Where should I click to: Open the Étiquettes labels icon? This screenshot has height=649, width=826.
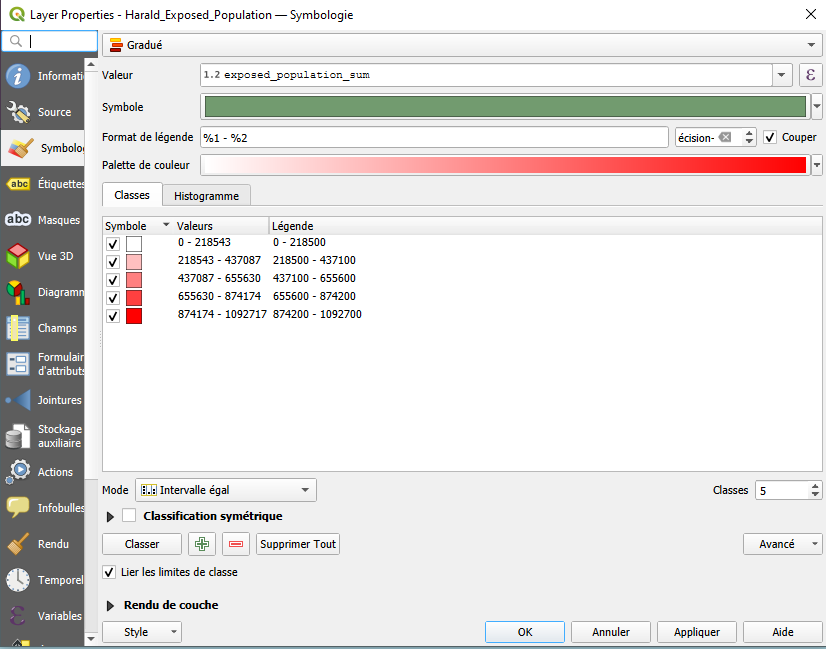coord(18,184)
